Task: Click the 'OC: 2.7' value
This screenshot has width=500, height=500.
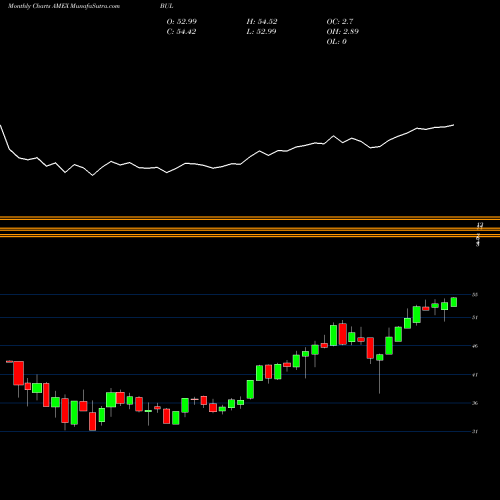Action: [340, 22]
